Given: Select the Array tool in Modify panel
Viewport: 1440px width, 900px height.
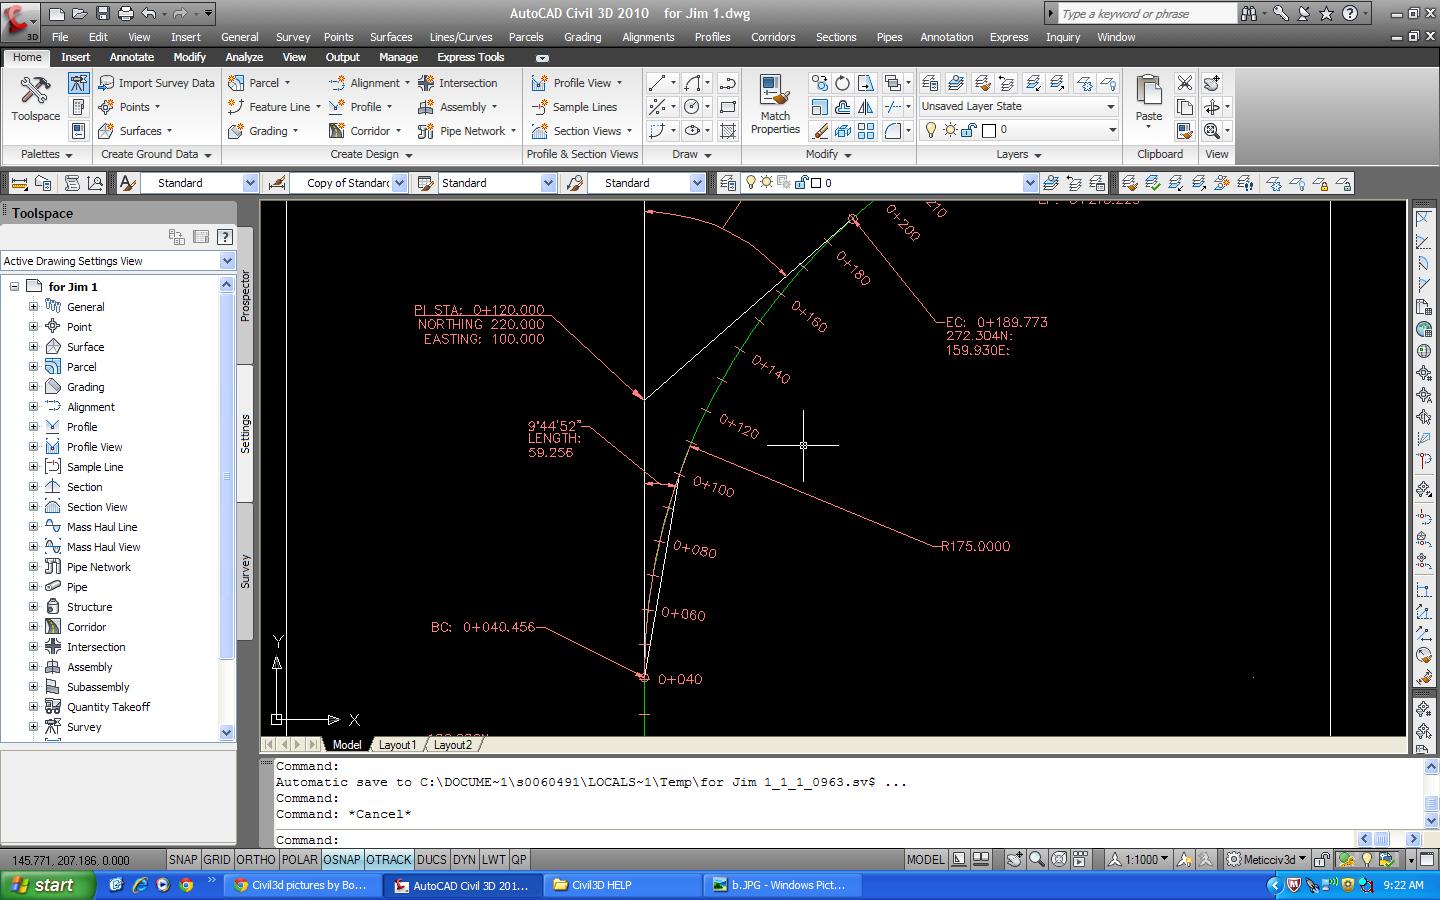Looking at the screenshot, I should (866, 131).
